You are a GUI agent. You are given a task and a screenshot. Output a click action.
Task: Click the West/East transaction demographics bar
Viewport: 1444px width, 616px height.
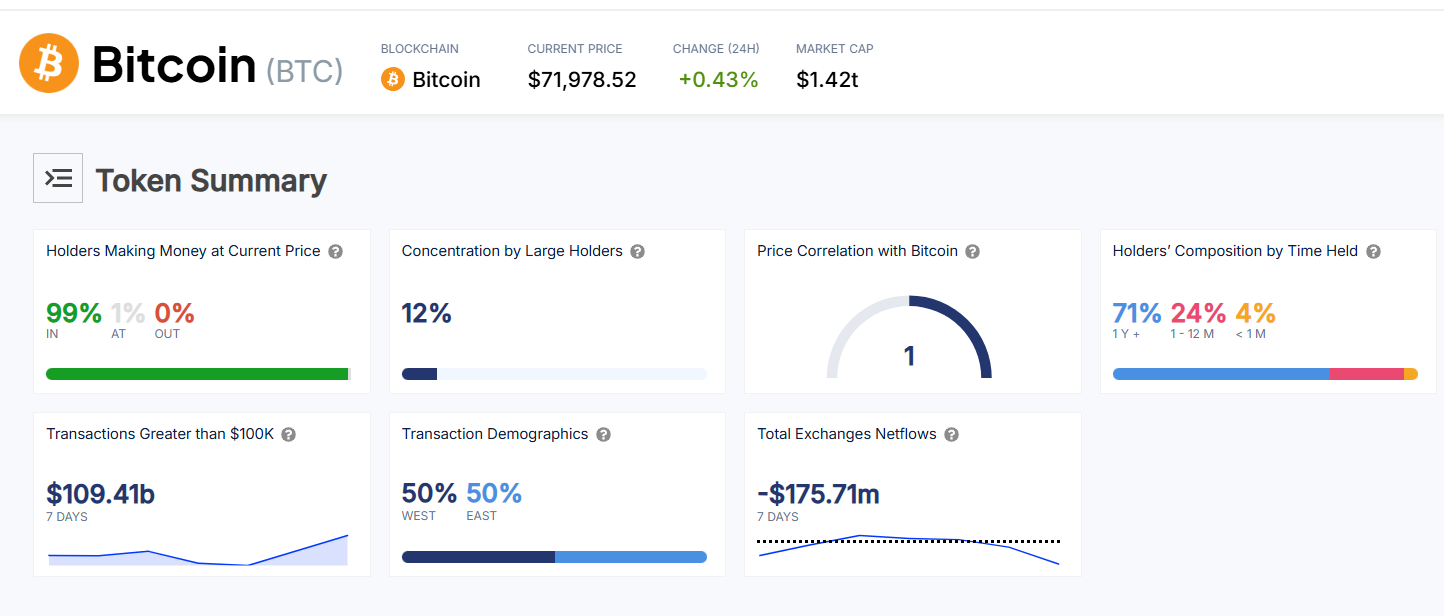pyautogui.click(x=554, y=557)
